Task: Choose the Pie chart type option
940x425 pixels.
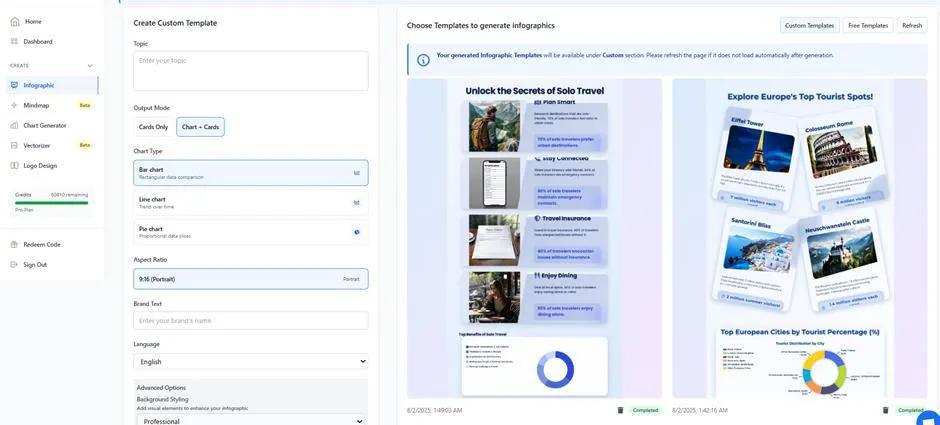Action: click(x=250, y=232)
